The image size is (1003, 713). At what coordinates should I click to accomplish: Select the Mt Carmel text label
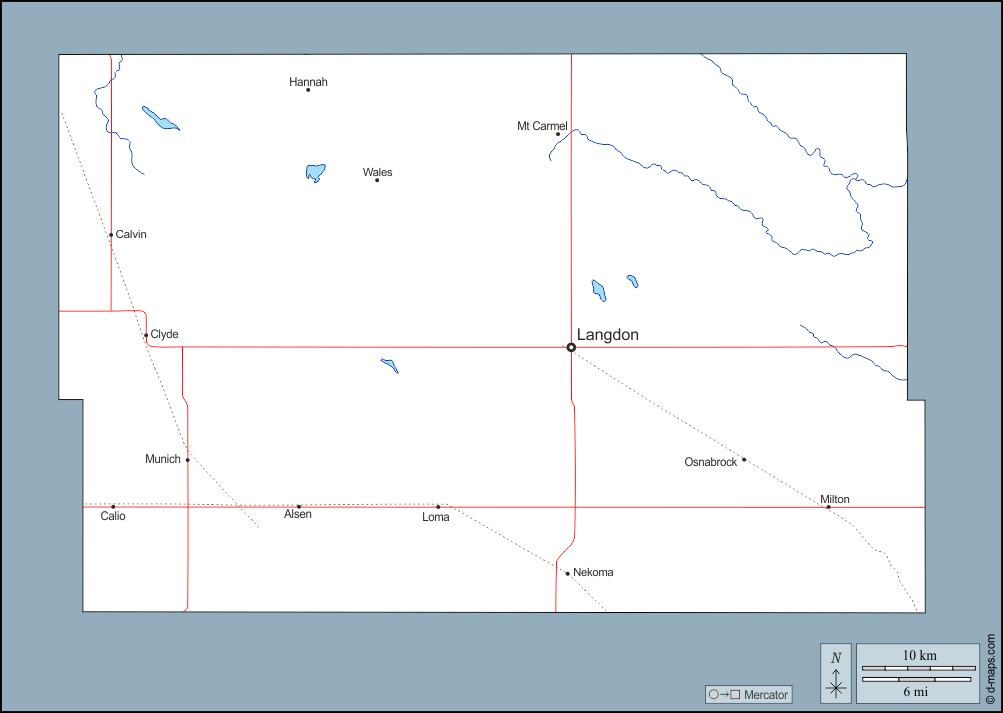(542, 126)
